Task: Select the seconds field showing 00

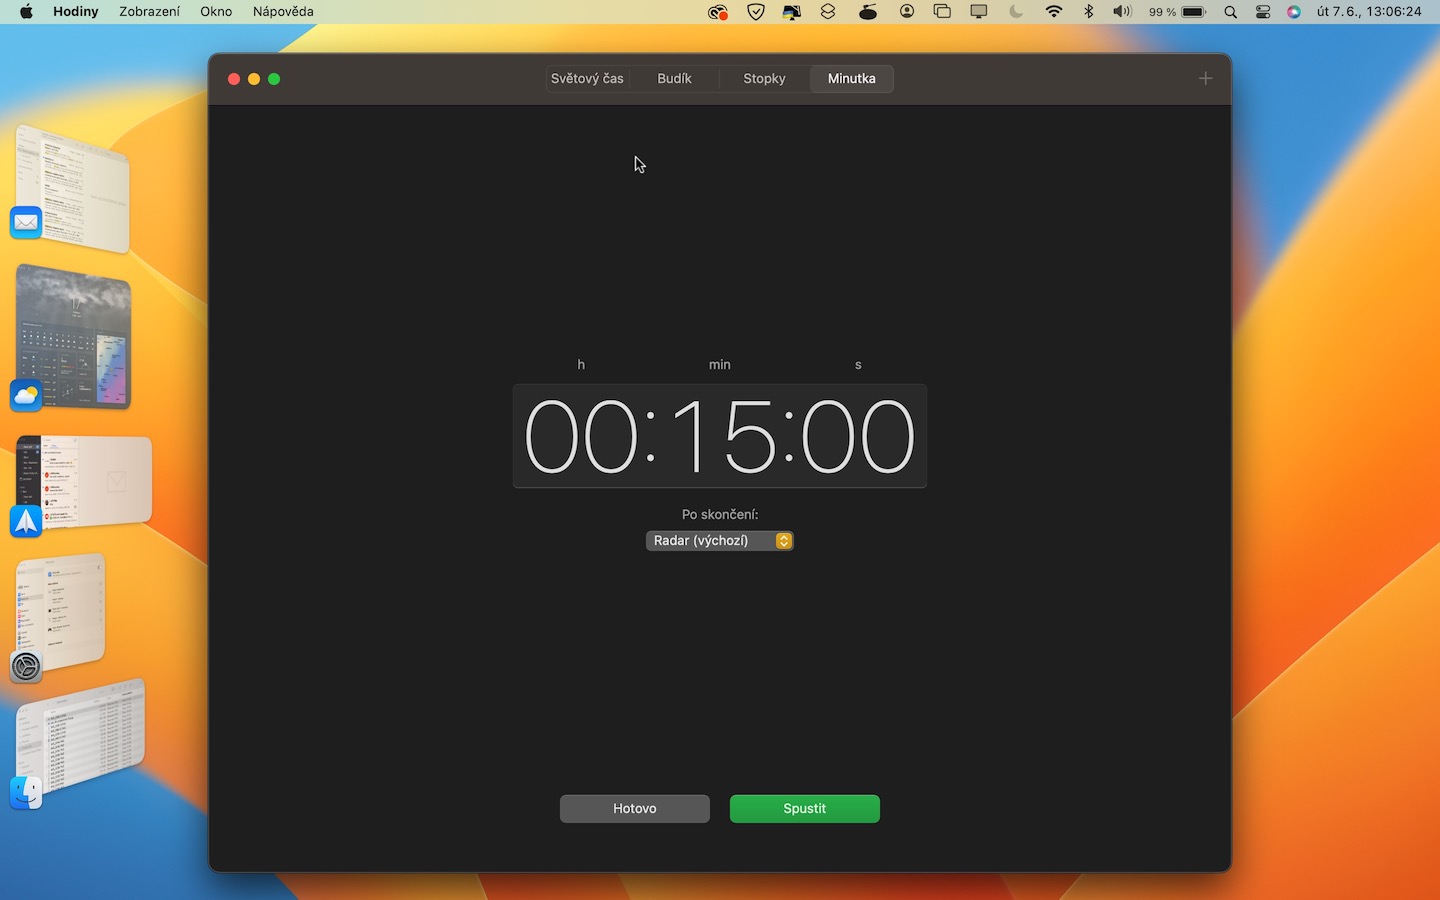Action: (858, 437)
